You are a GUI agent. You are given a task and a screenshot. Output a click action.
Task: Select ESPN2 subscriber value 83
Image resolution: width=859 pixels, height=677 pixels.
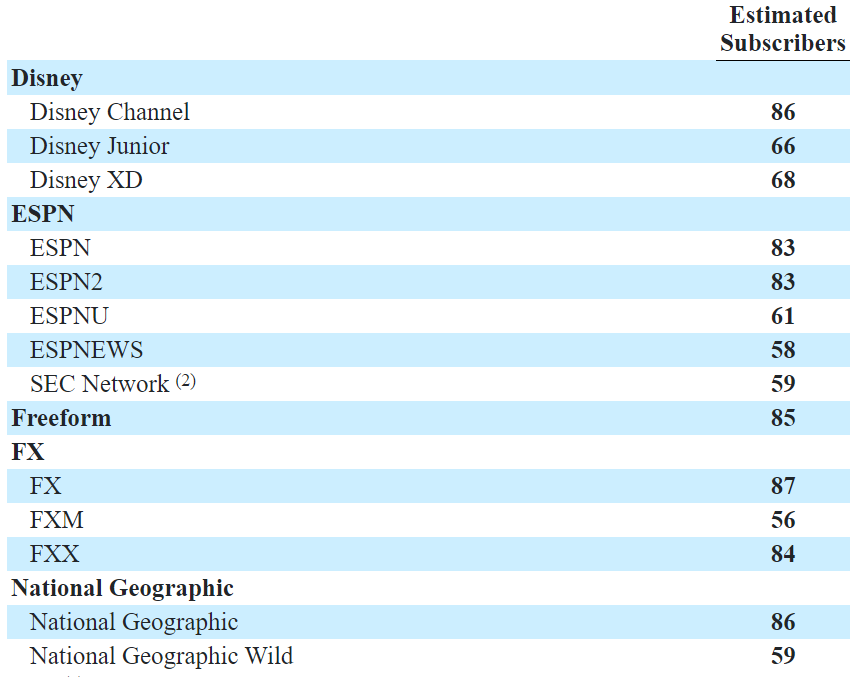(783, 282)
